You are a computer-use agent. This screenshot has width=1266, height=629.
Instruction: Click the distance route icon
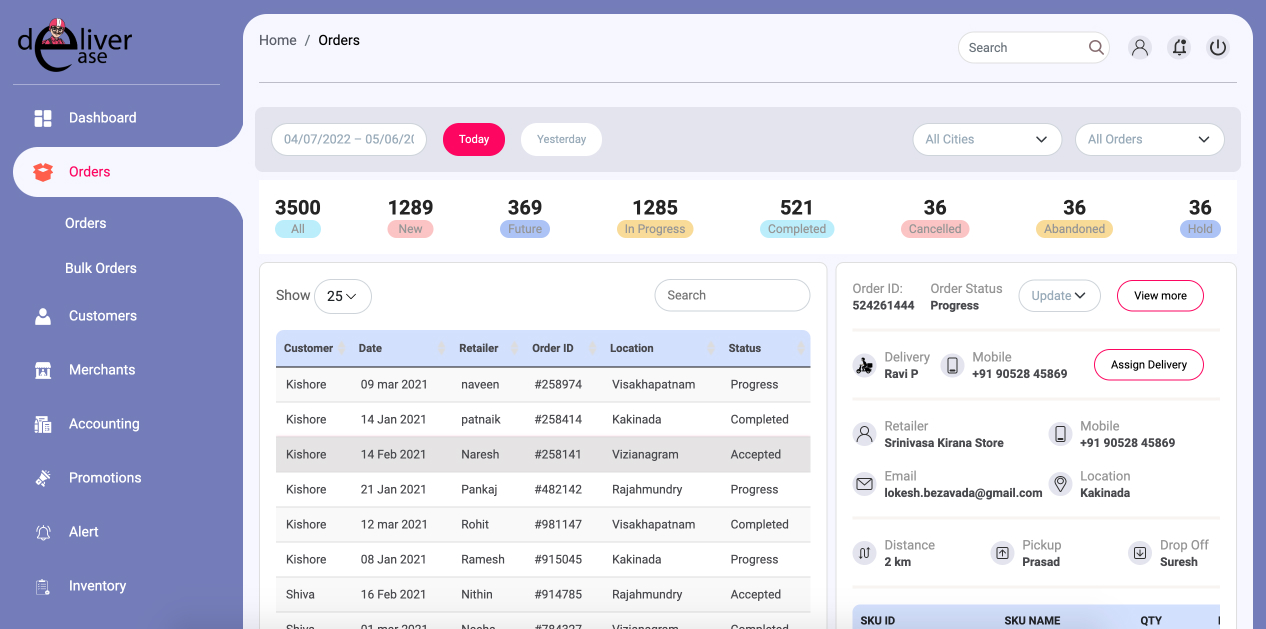pyautogui.click(x=864, y=553)
